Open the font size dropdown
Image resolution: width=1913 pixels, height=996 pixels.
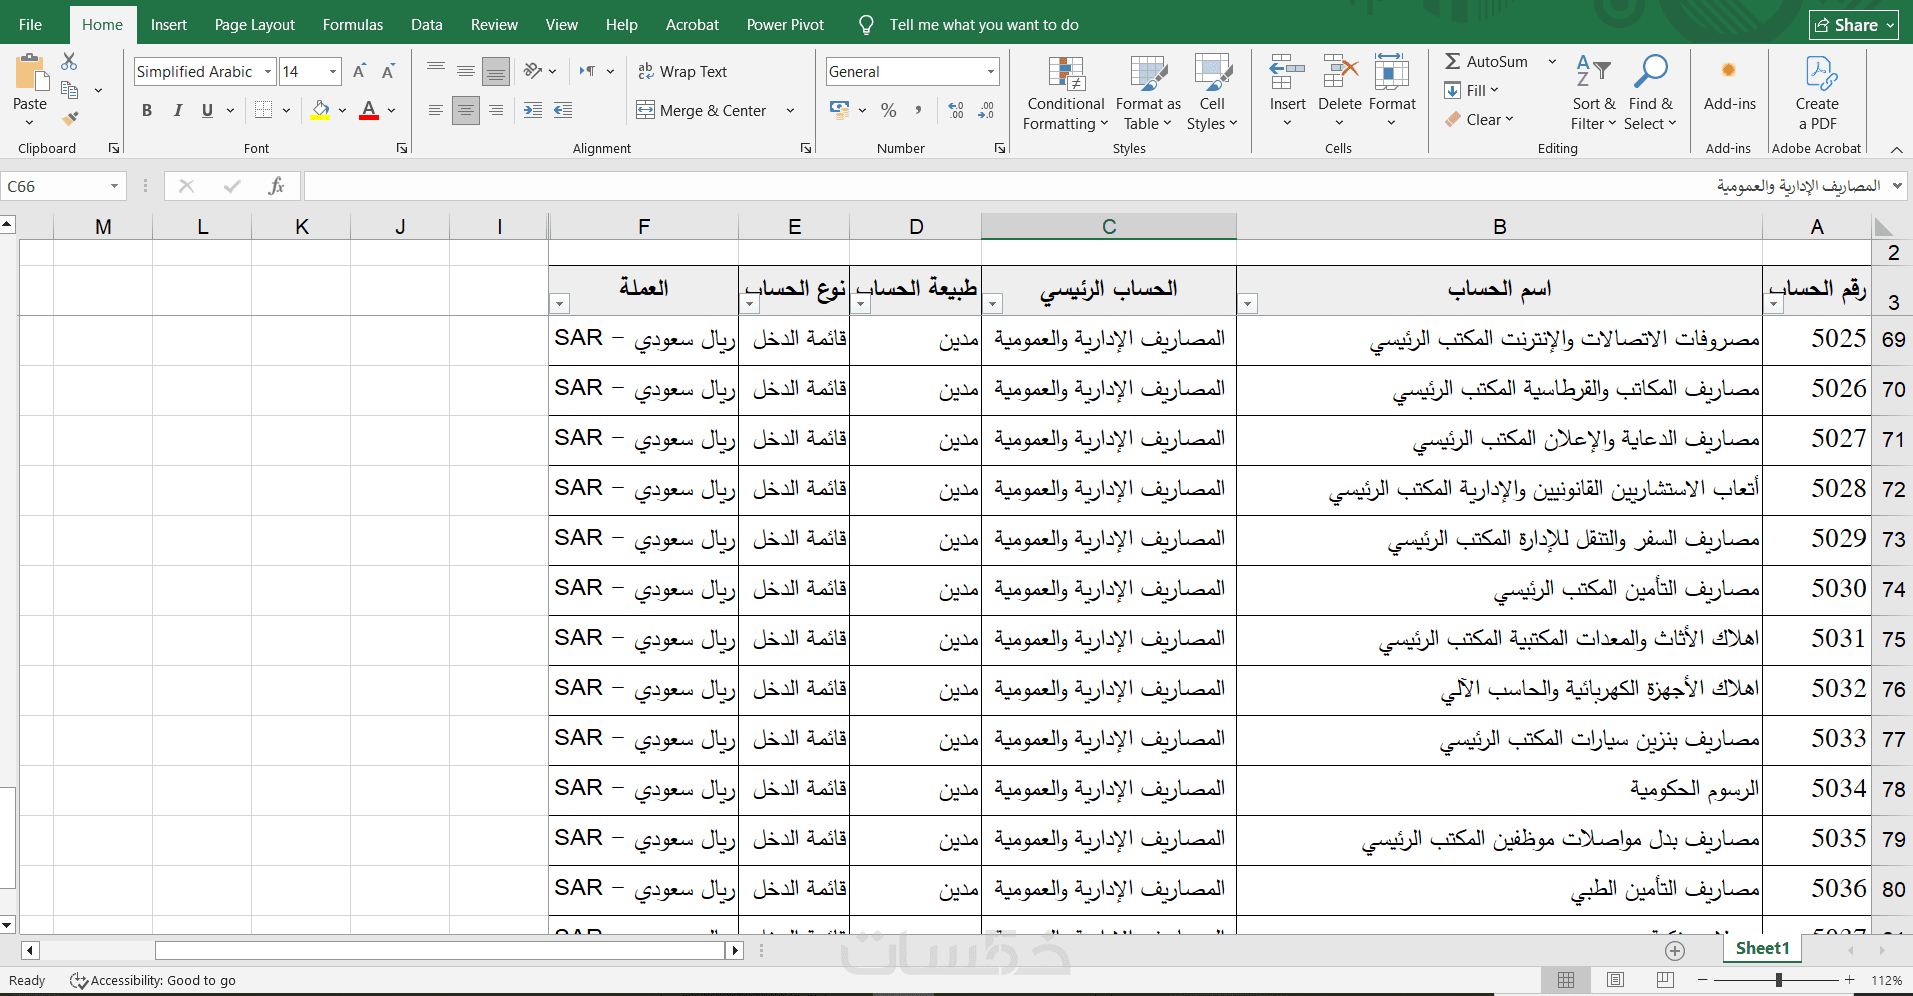click(333, 72)
